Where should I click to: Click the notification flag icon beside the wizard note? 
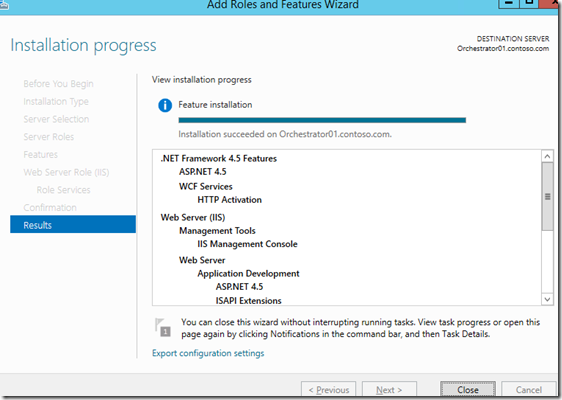162,328
